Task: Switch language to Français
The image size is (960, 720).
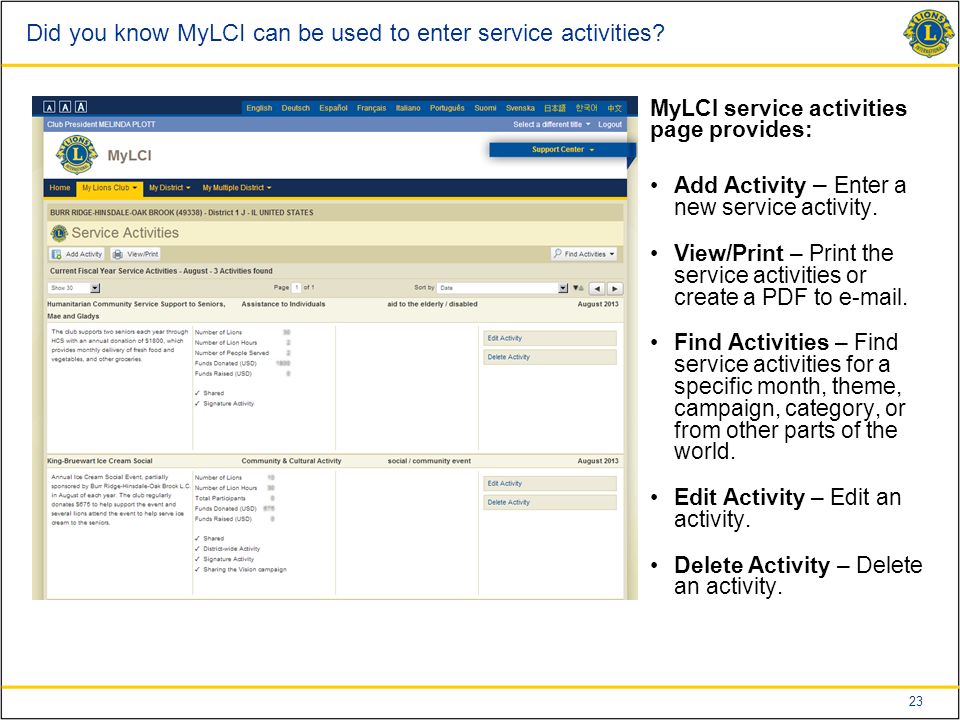Action: (x=372, y=108)
